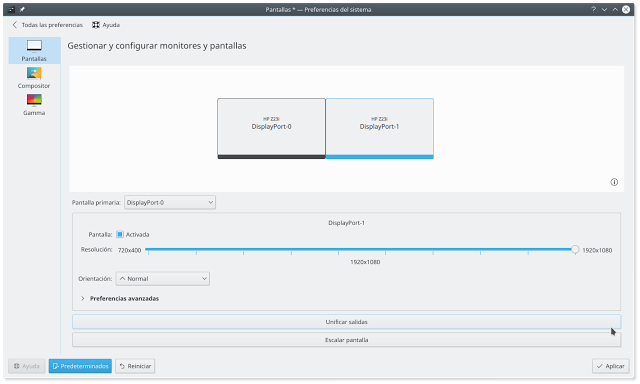Click the middle of the resolution slider track

point(362,249)
